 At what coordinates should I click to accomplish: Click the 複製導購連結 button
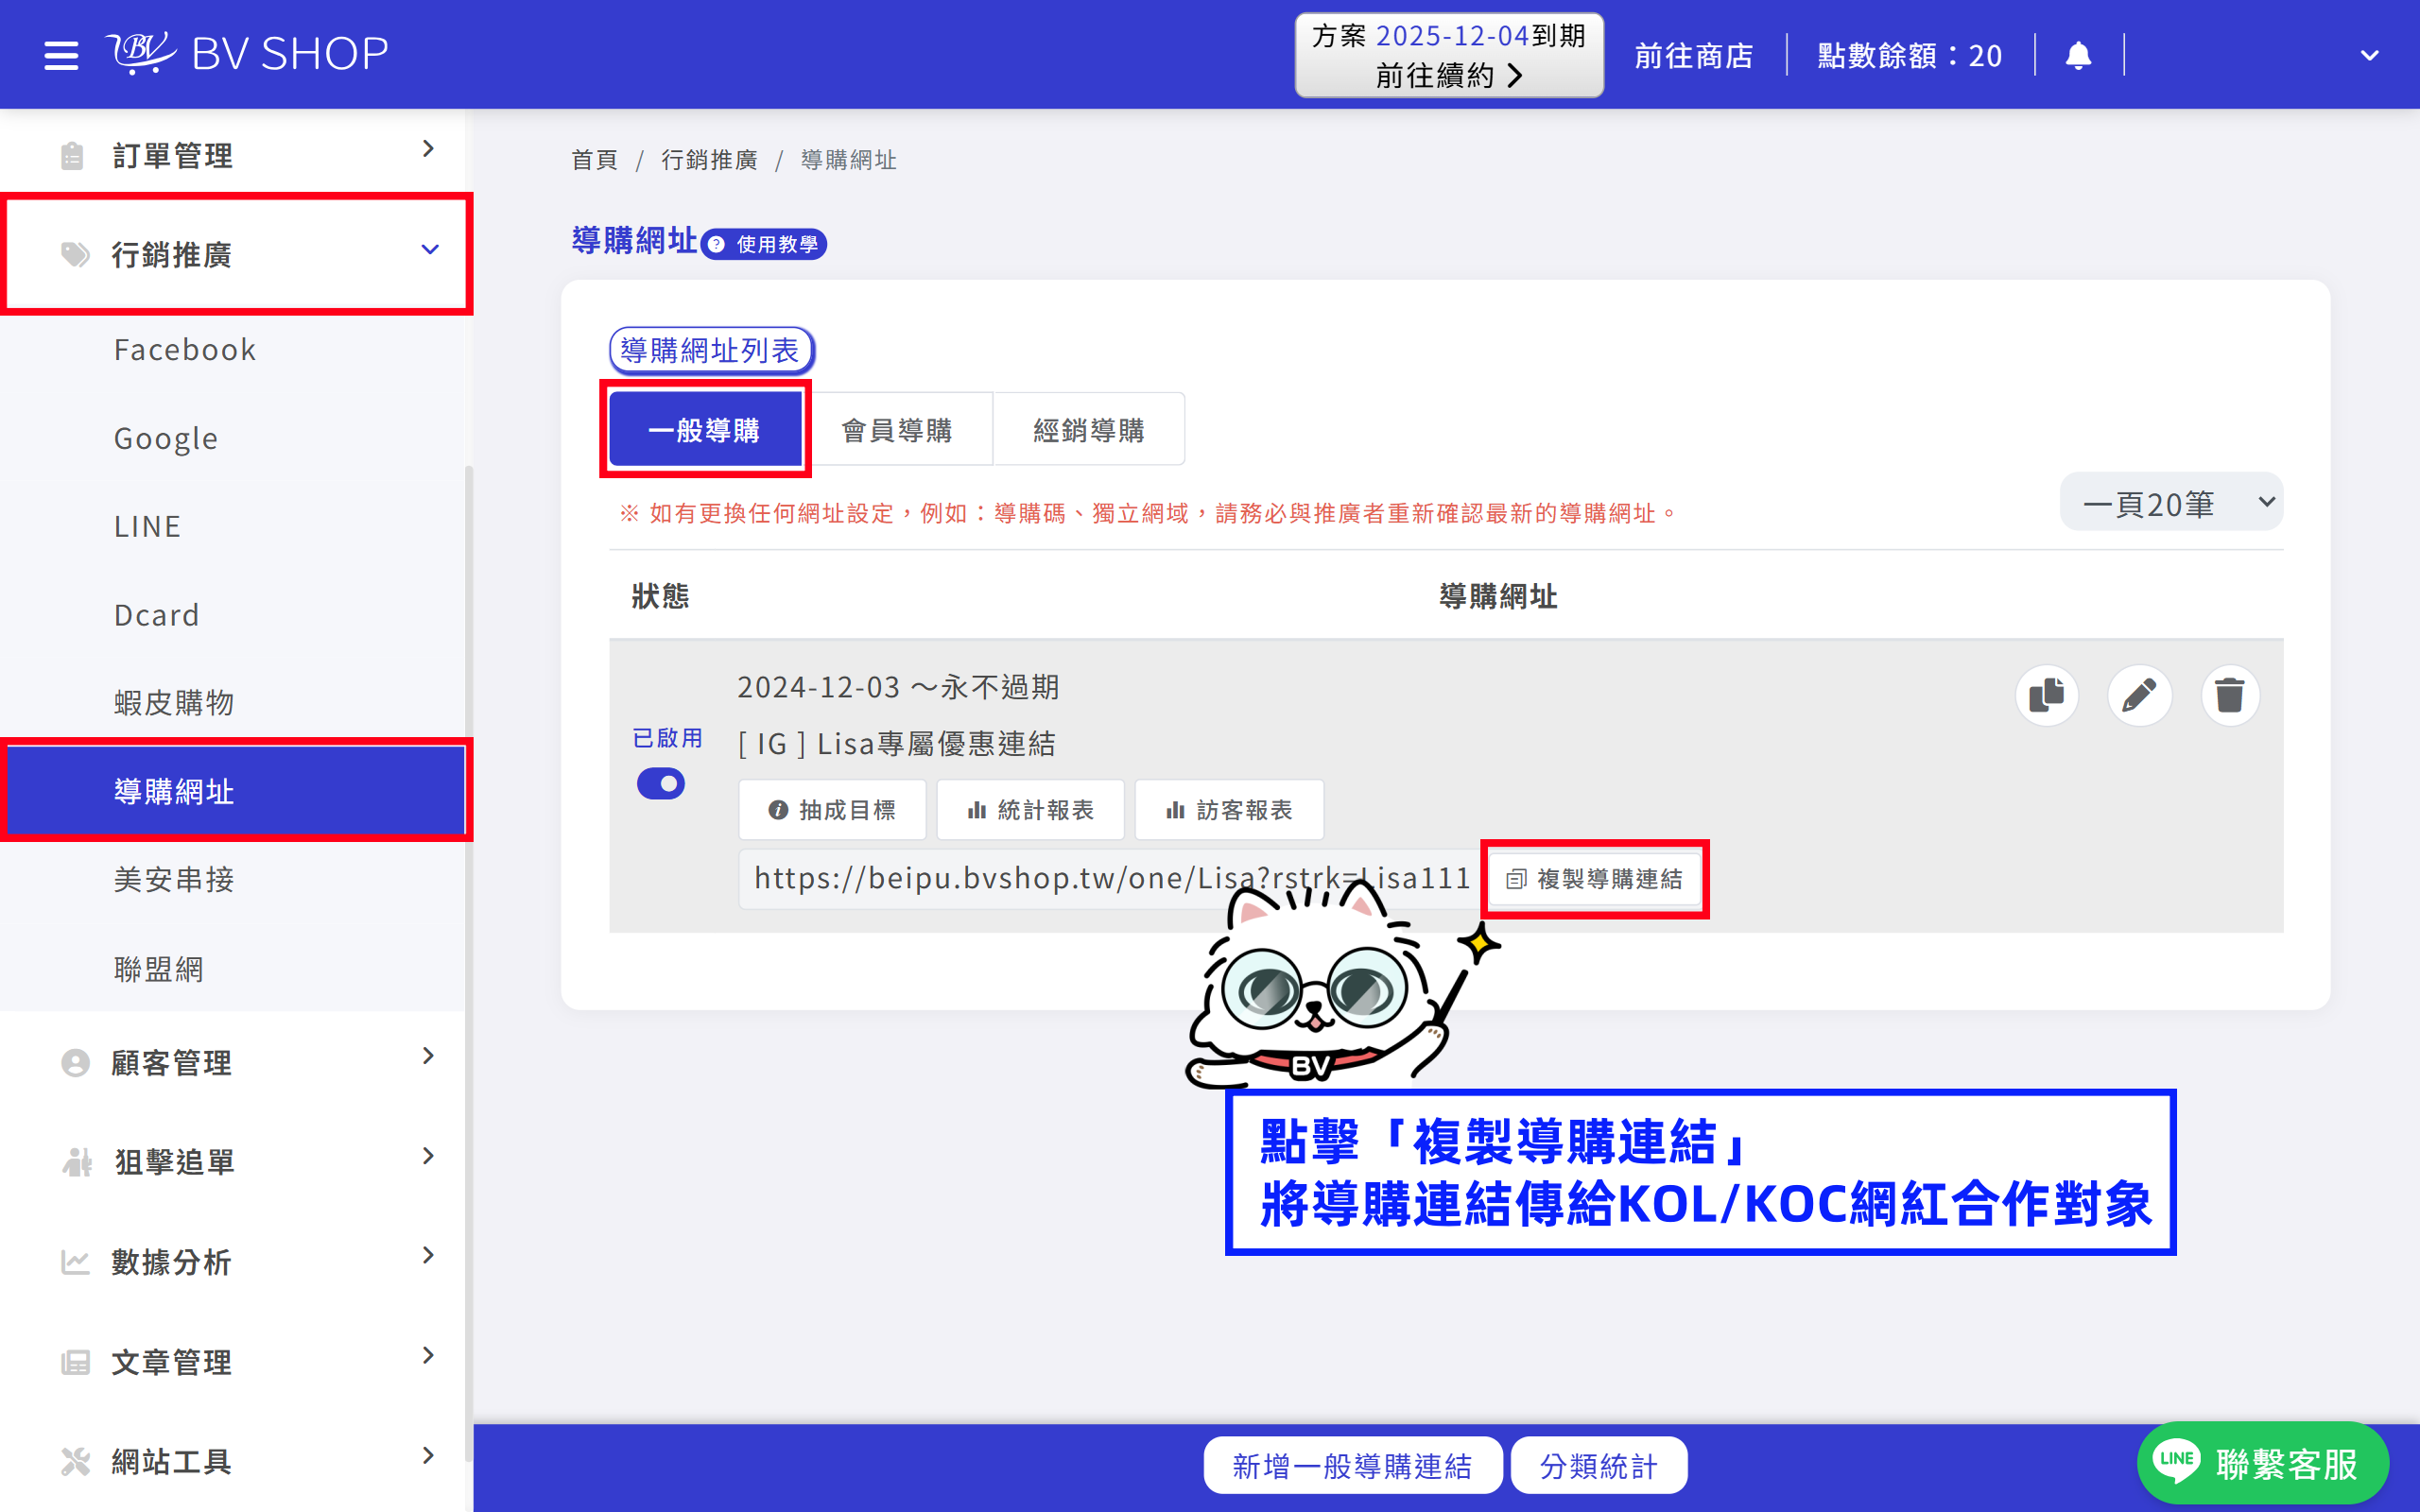pyautogui.click(x=1594, y=879)
